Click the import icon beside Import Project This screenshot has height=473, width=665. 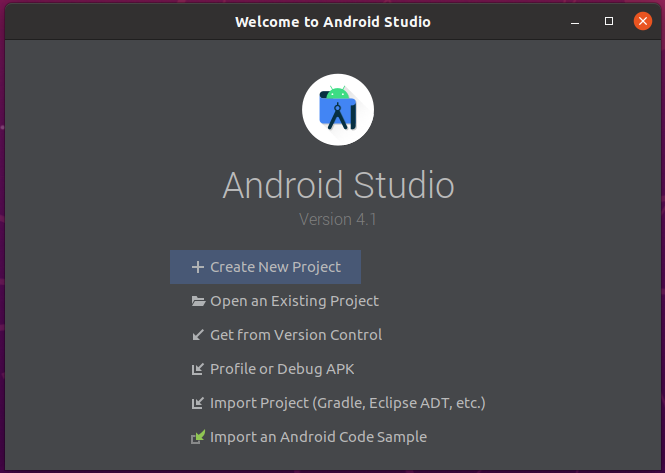click(x=198, y=403)
